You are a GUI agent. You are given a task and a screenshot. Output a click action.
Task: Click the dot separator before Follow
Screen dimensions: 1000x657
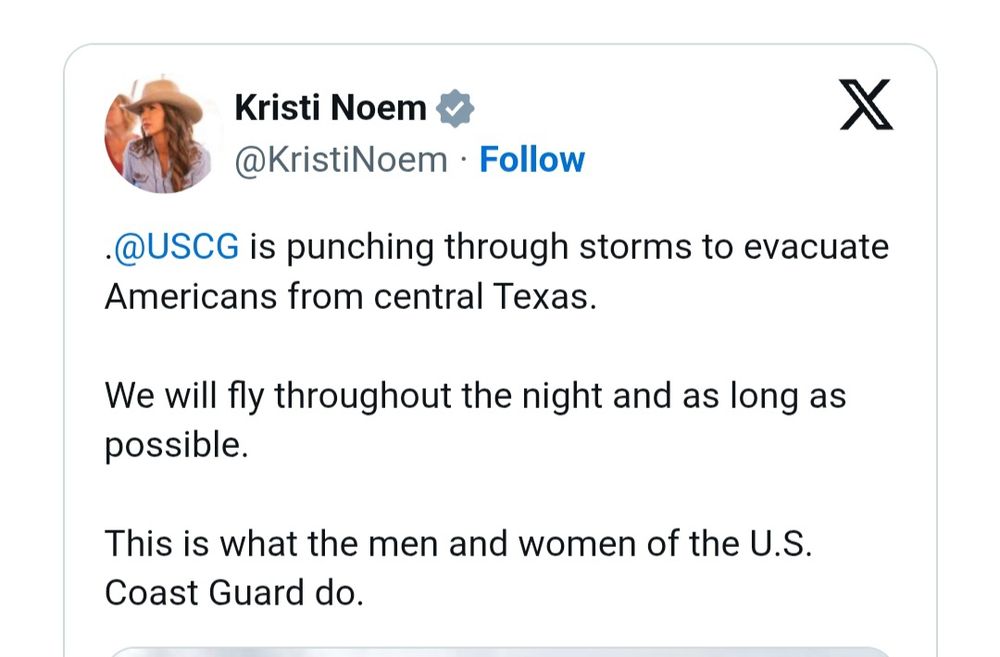464,160
